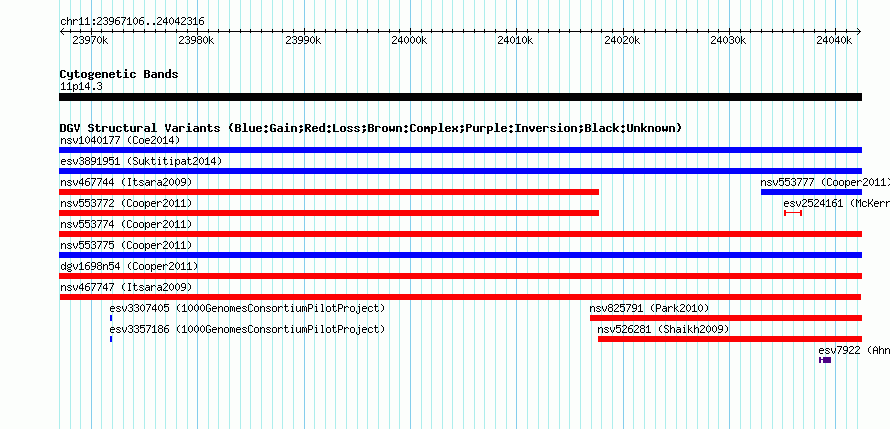890x429 pixels.
Task: Click the esv7922 variant label
Action: coord(854,350)
